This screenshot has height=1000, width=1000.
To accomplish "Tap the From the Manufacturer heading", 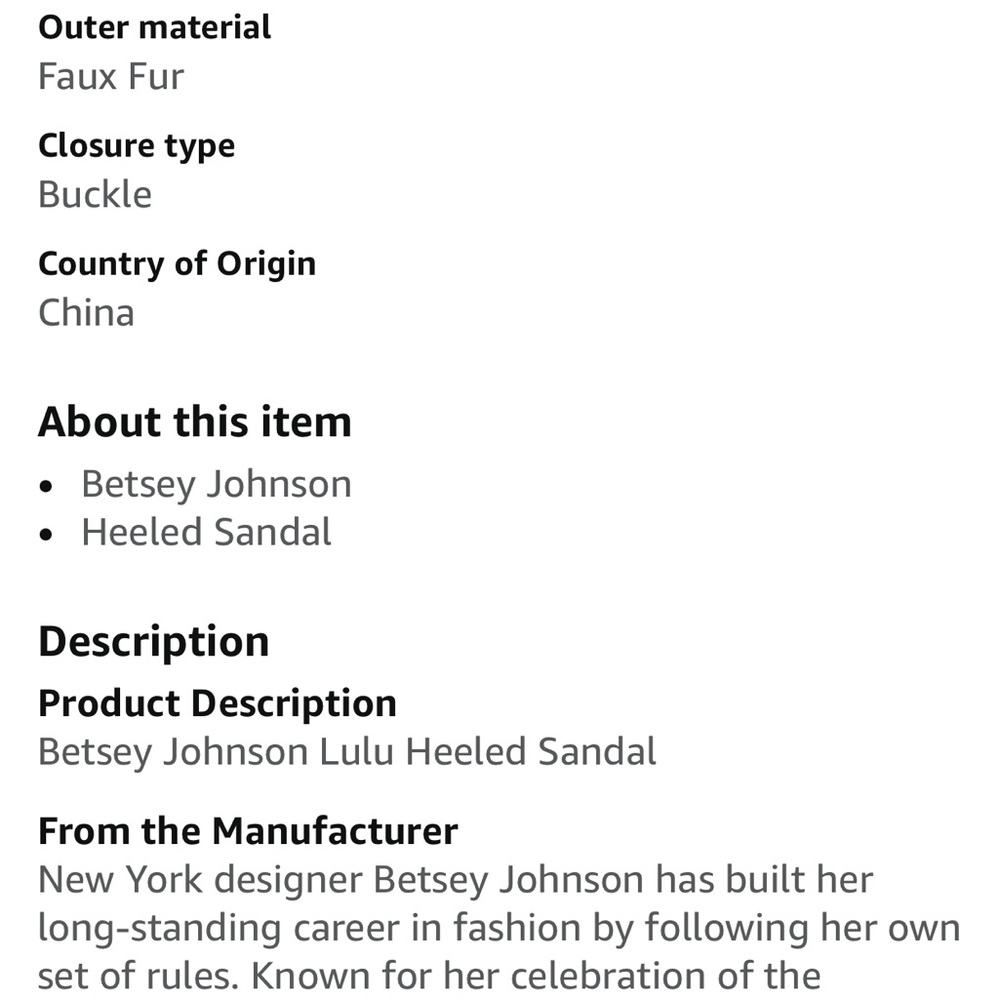I will pos(248,831).
